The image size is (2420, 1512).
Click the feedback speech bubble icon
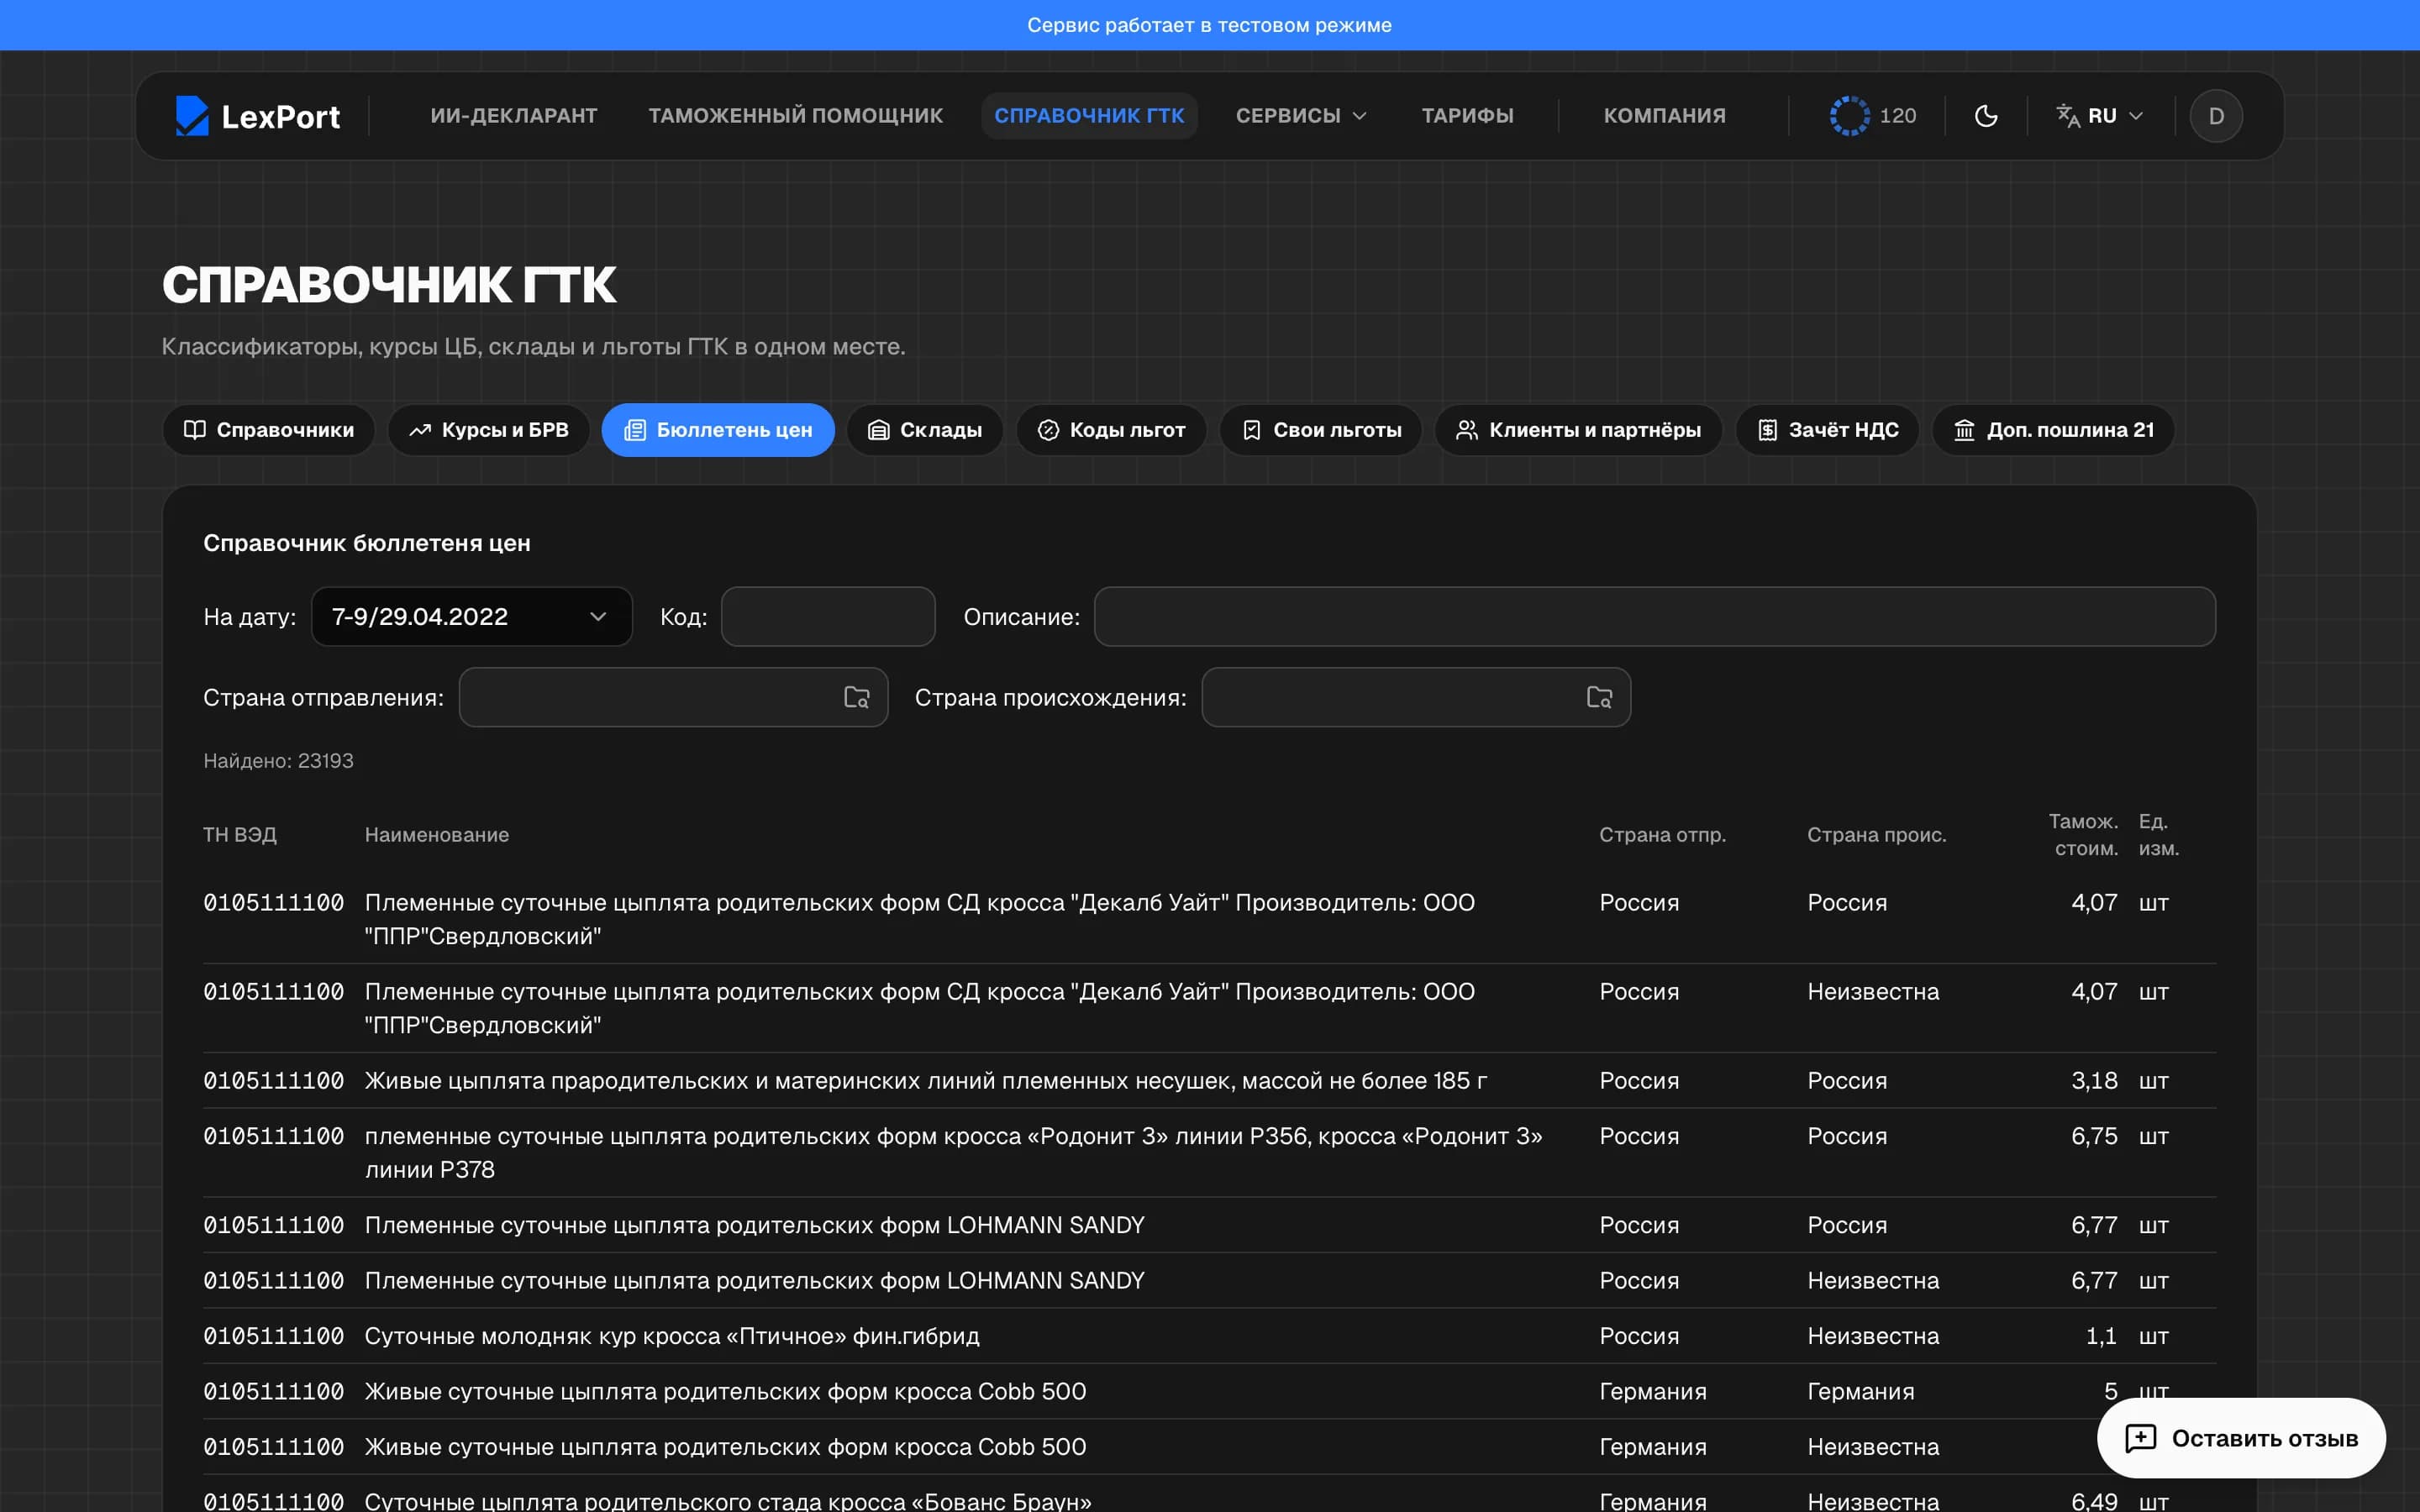coord(2140,1438)
